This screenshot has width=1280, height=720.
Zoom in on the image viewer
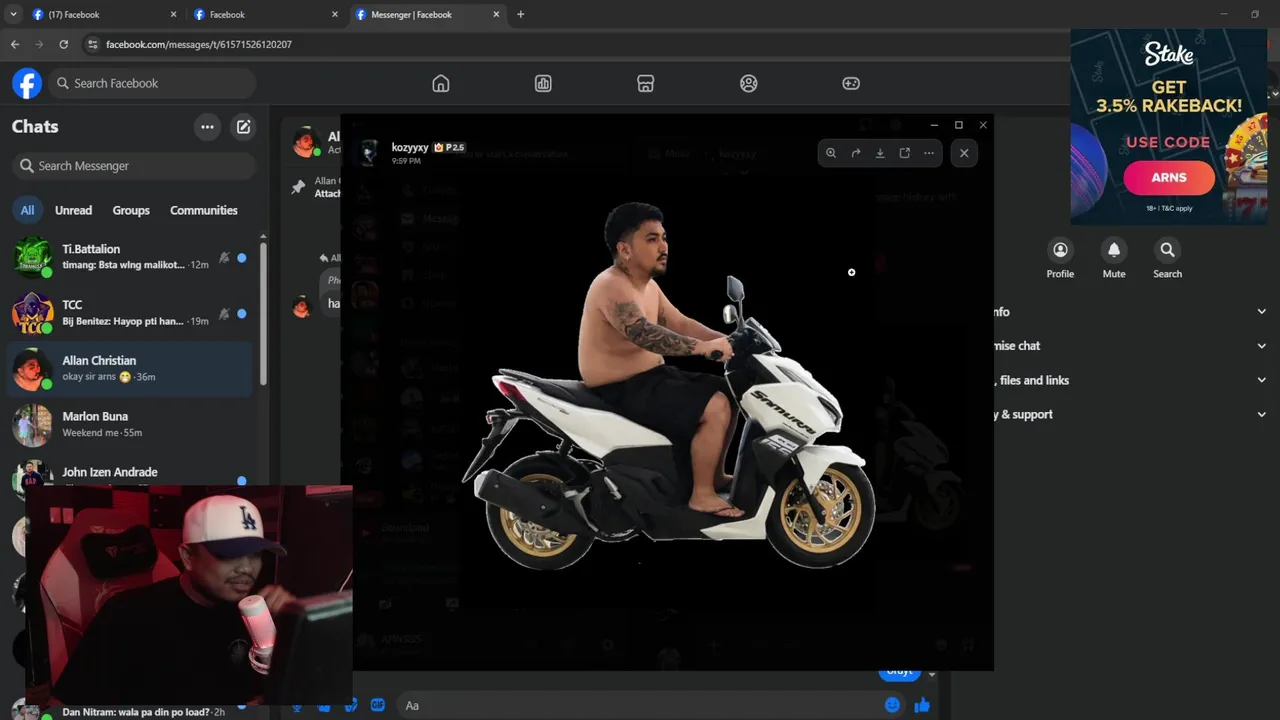[831, 153]
